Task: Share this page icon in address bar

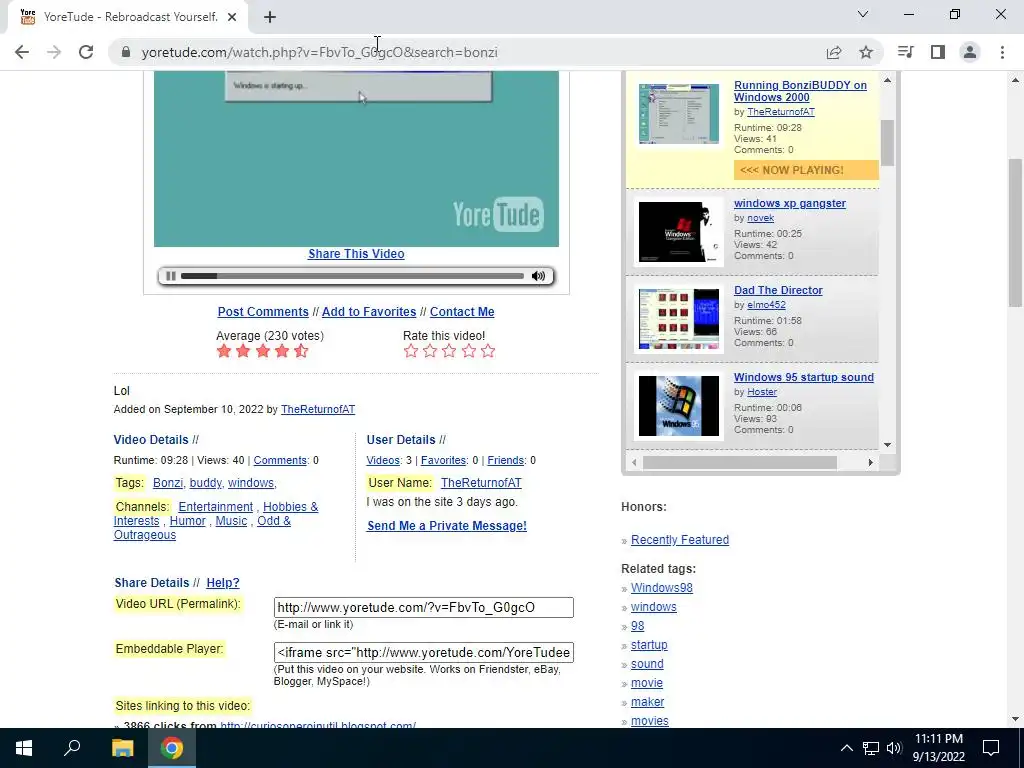Action: click(x=834, y=52)
